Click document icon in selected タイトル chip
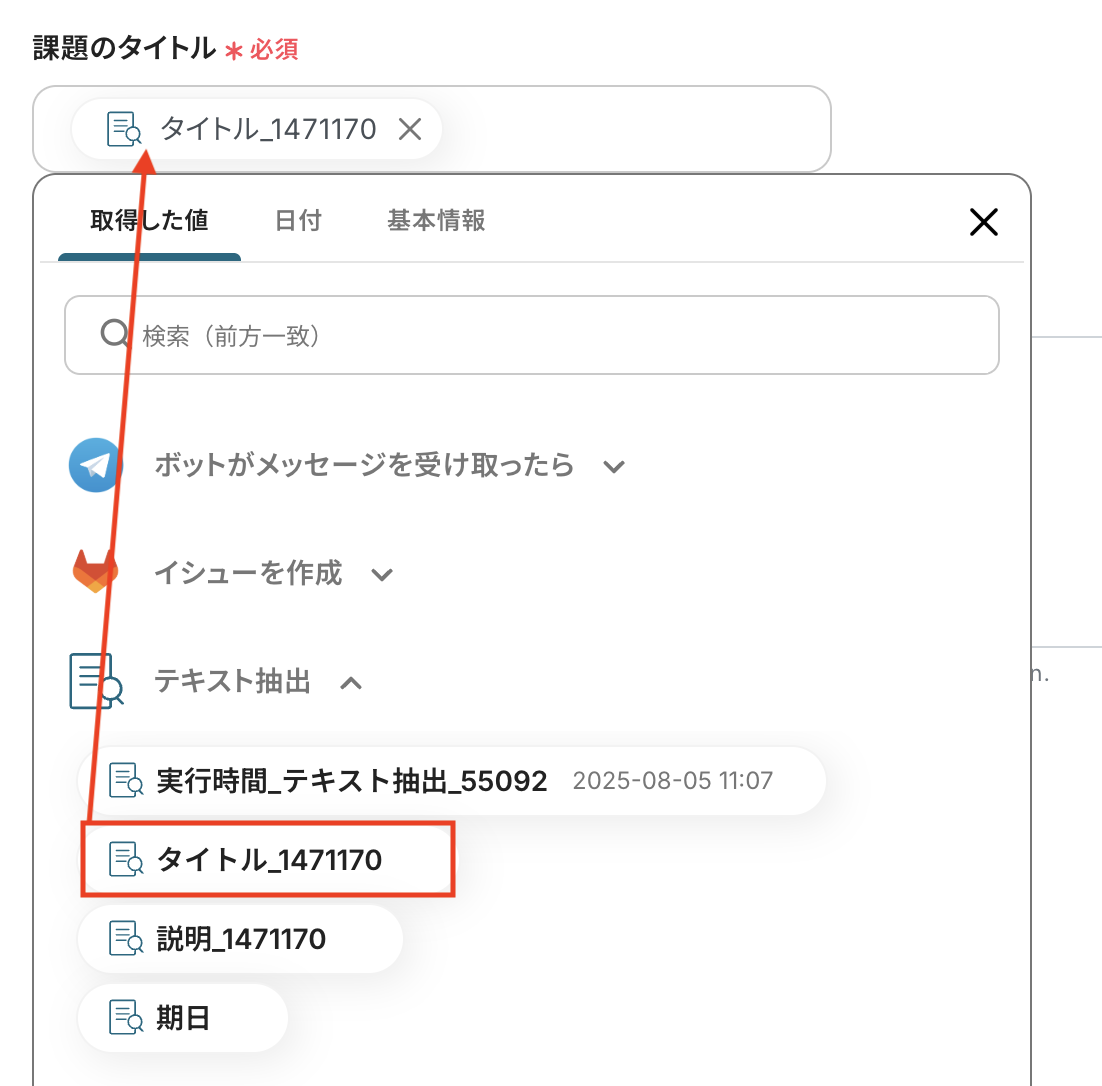 [124, 129]
